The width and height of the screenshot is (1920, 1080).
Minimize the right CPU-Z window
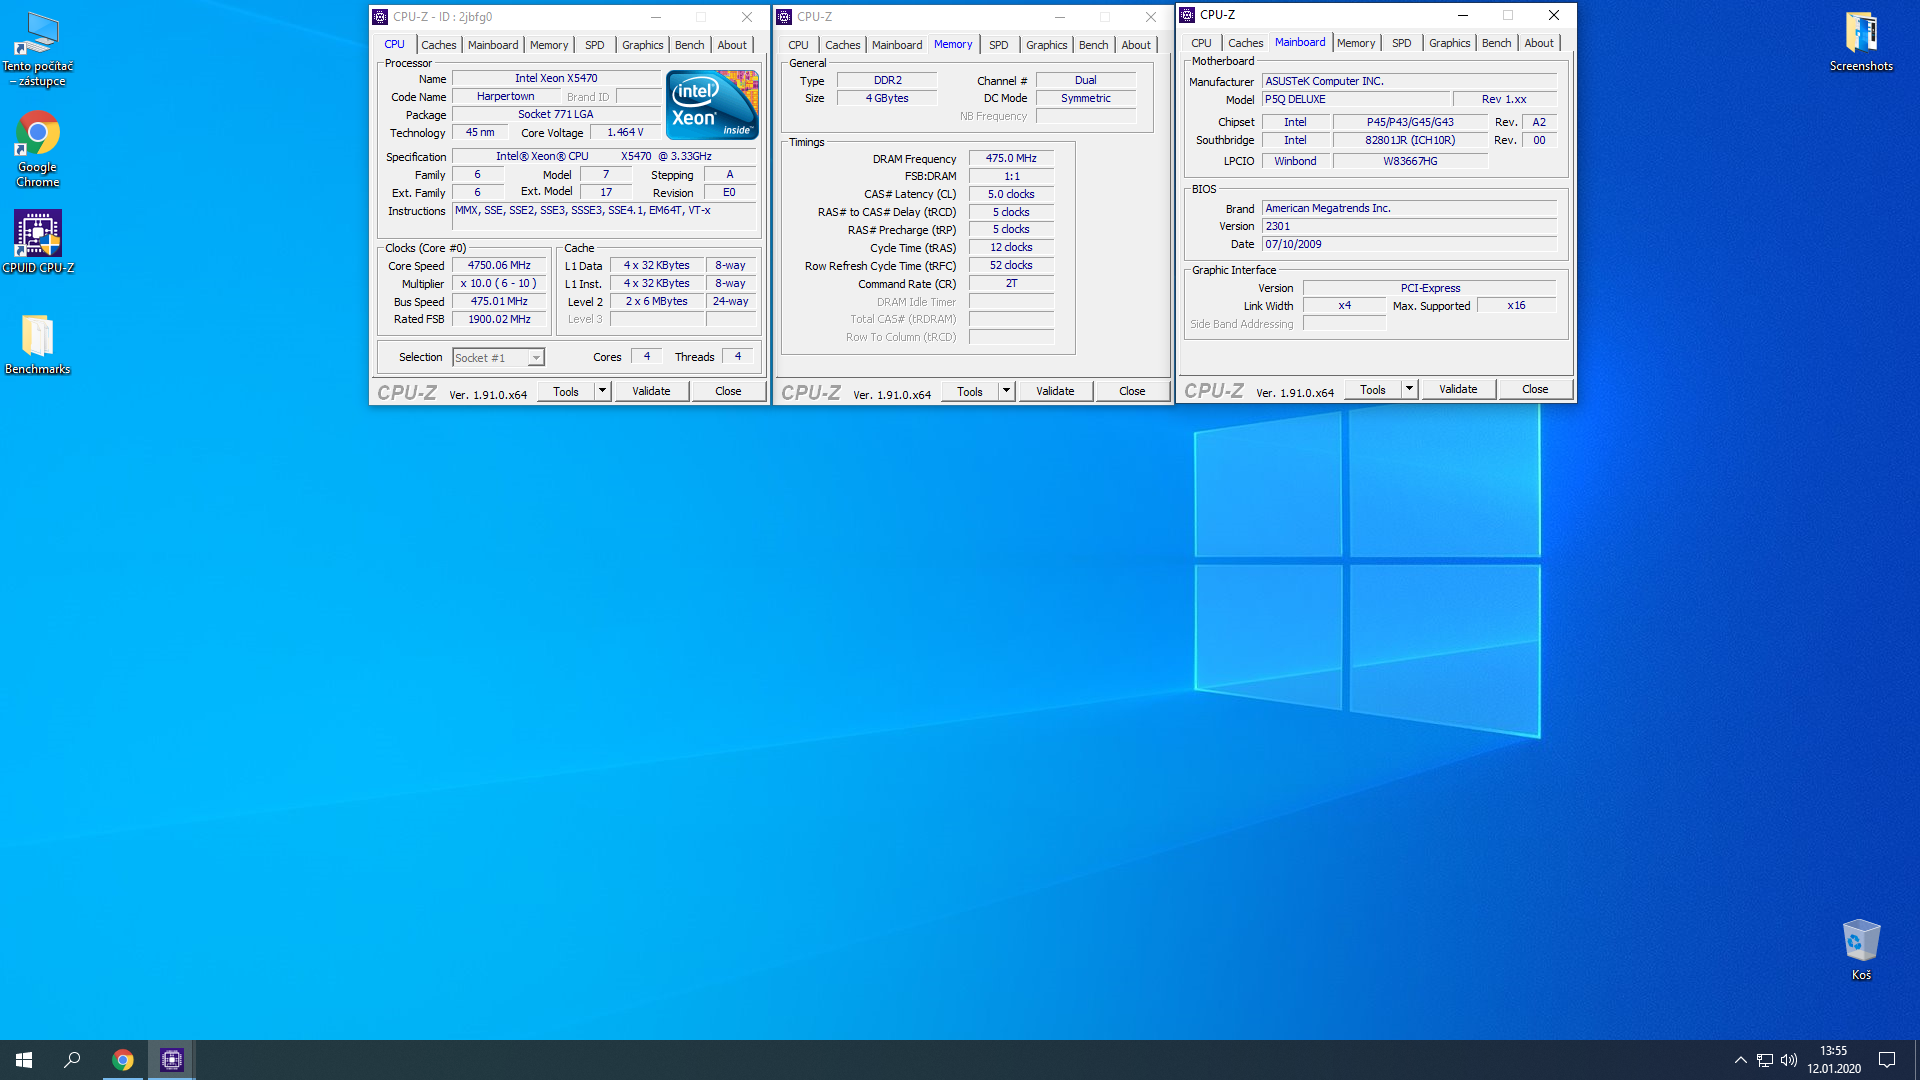(x=1462, y=15)
